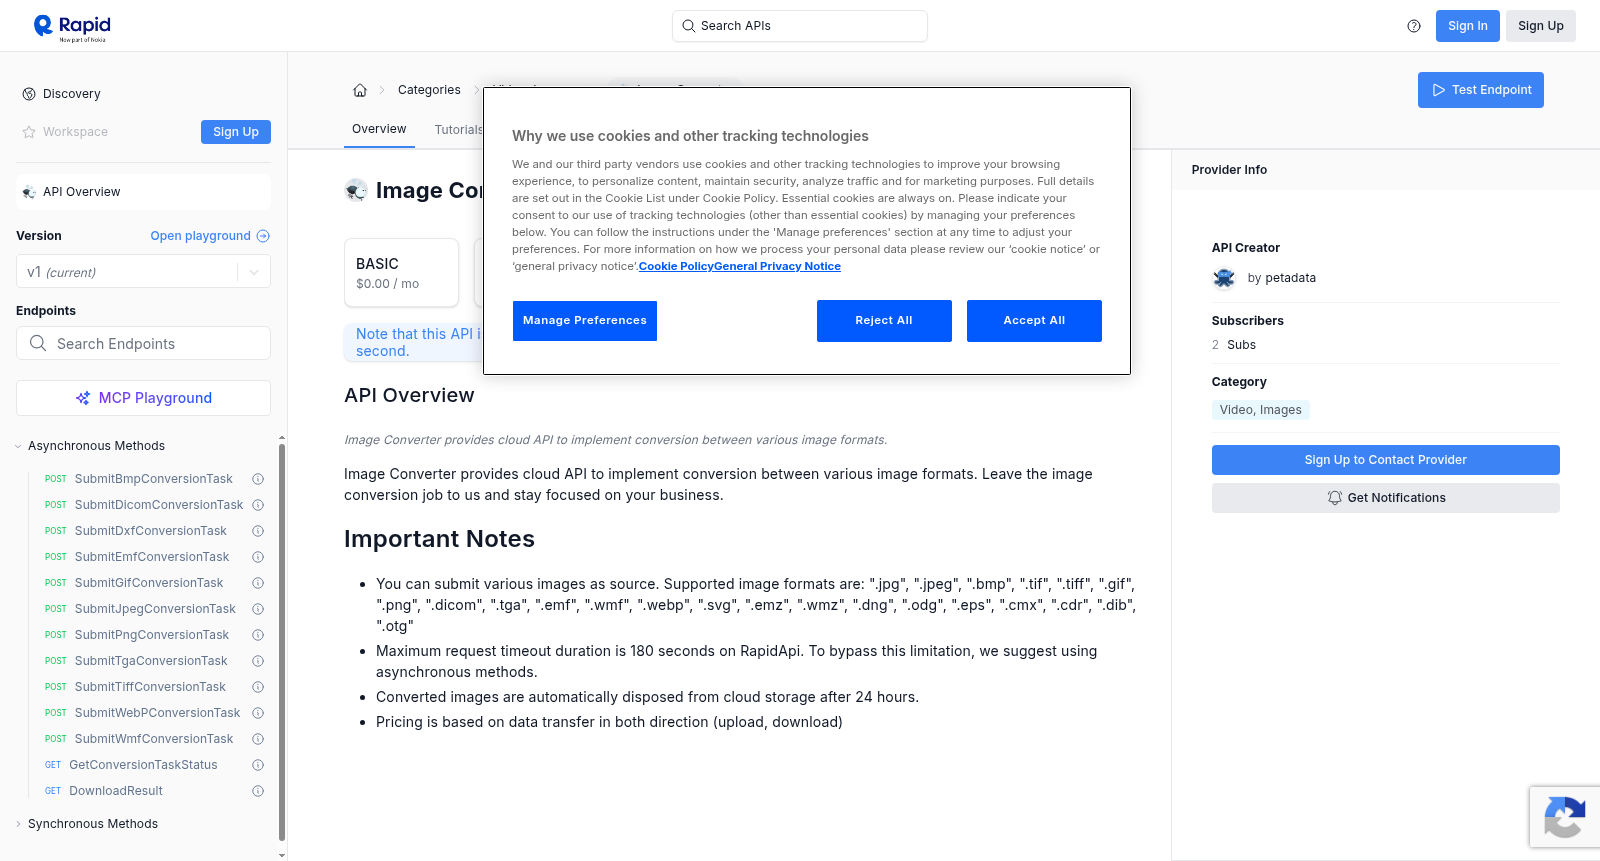The width and height of the screenshot is (1600, 861).
Task: Click the Rapid logo
Action: pos(72,27)
